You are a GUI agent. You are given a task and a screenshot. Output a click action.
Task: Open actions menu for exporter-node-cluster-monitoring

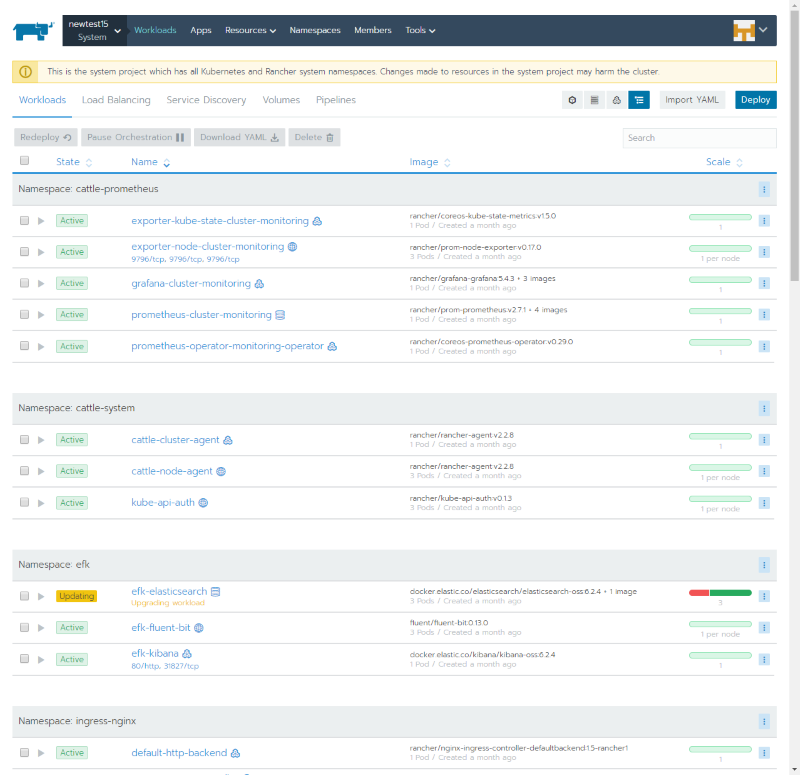(x=764, y=252)
